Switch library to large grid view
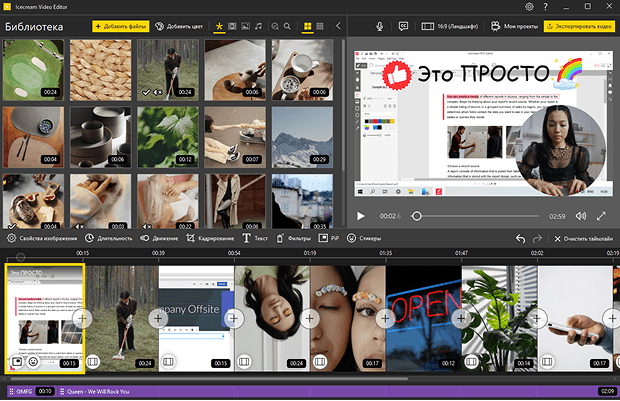The width and height of the screenshot is (620, 401). [307, 26]
